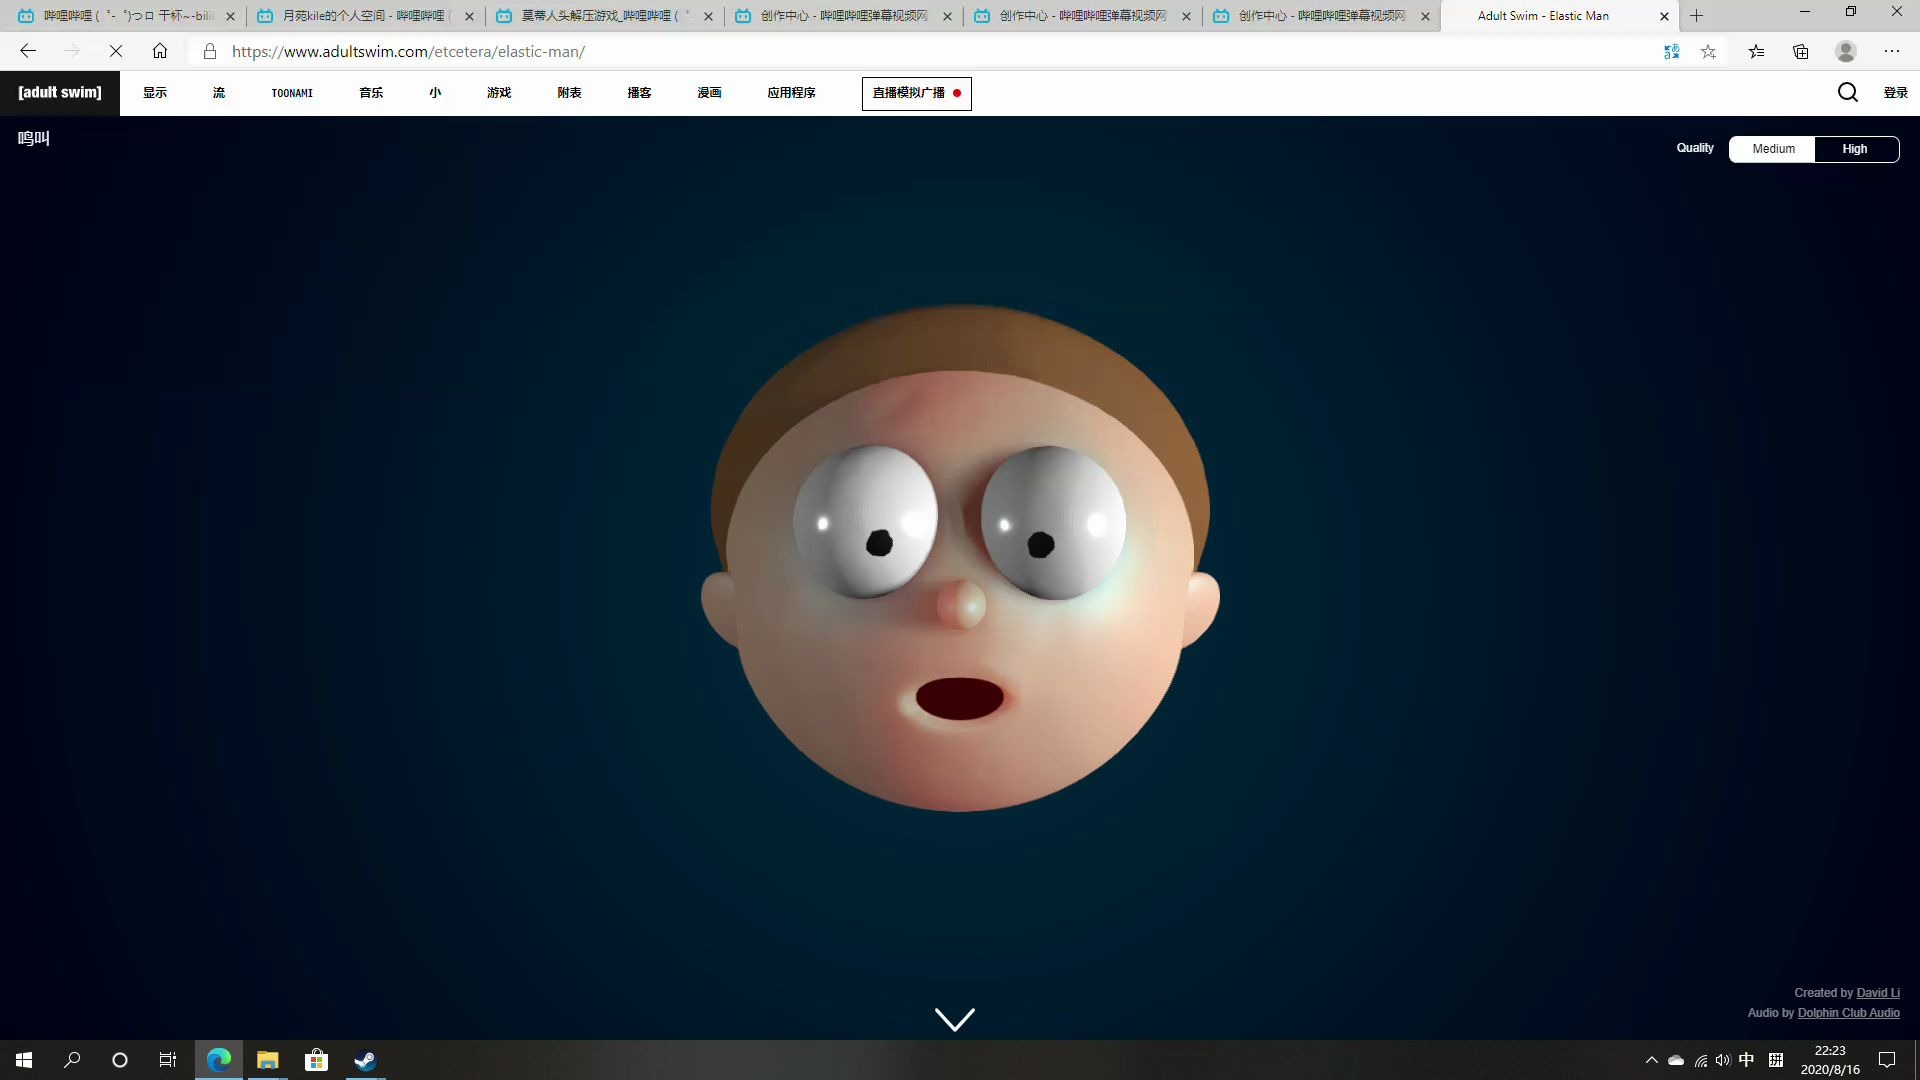
Task: Open the Adult Swim search magnifier
Action: (1847, 93)
